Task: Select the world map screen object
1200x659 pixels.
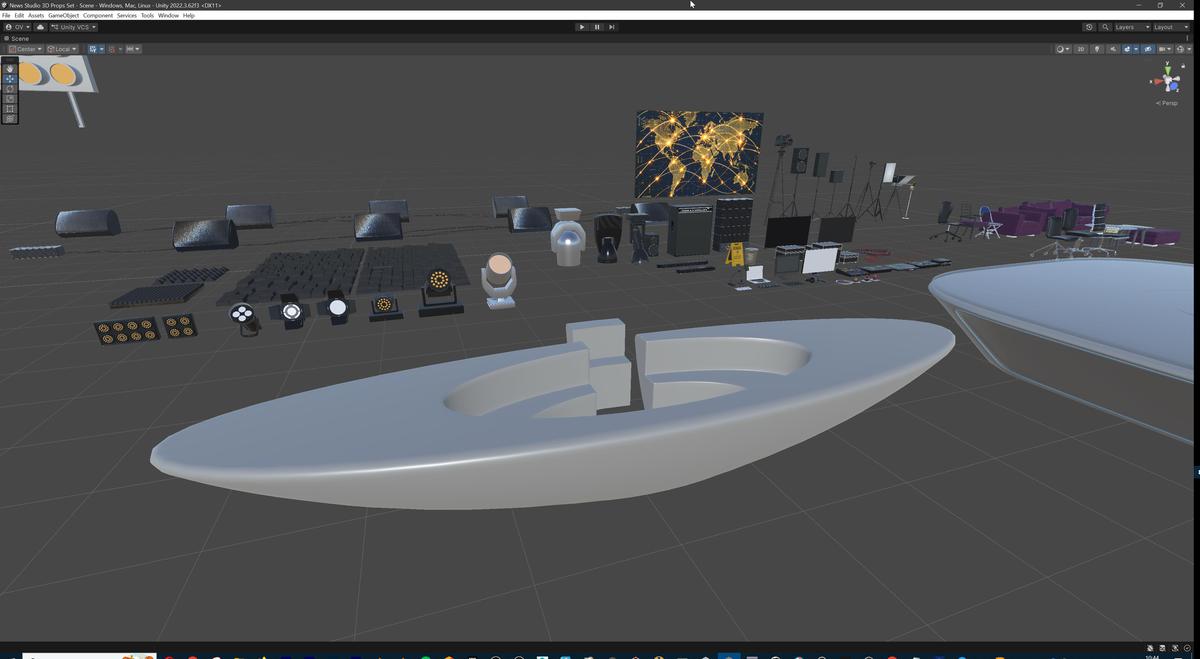Action: coord(699,154)
